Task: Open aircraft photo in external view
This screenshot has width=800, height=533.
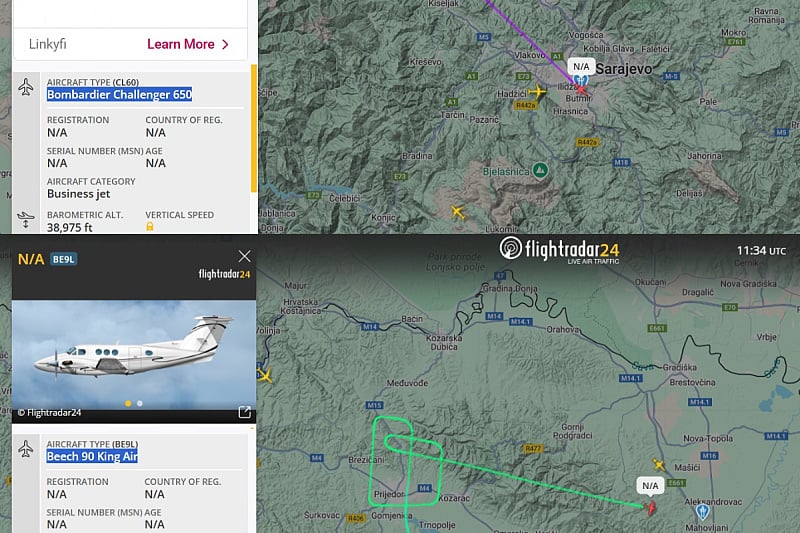Action: [x=244, y=412]
